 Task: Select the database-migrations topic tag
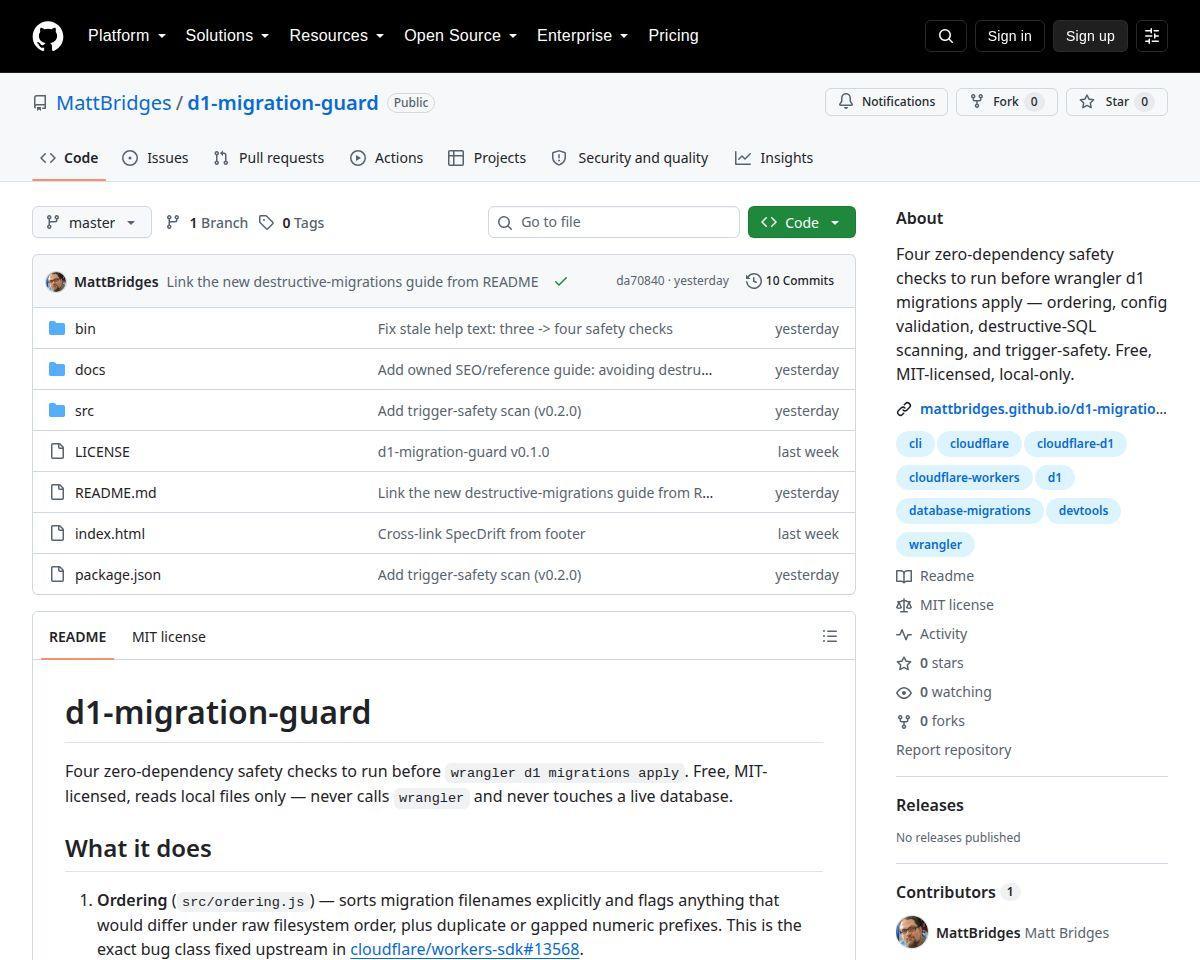[969, 511]
